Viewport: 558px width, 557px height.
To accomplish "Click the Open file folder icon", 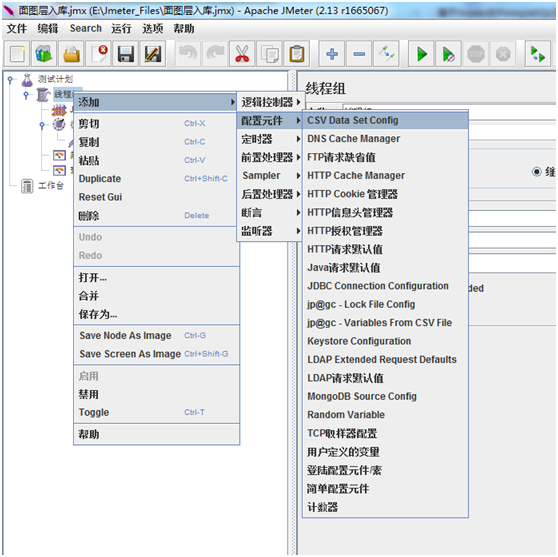I will (71, 54).
